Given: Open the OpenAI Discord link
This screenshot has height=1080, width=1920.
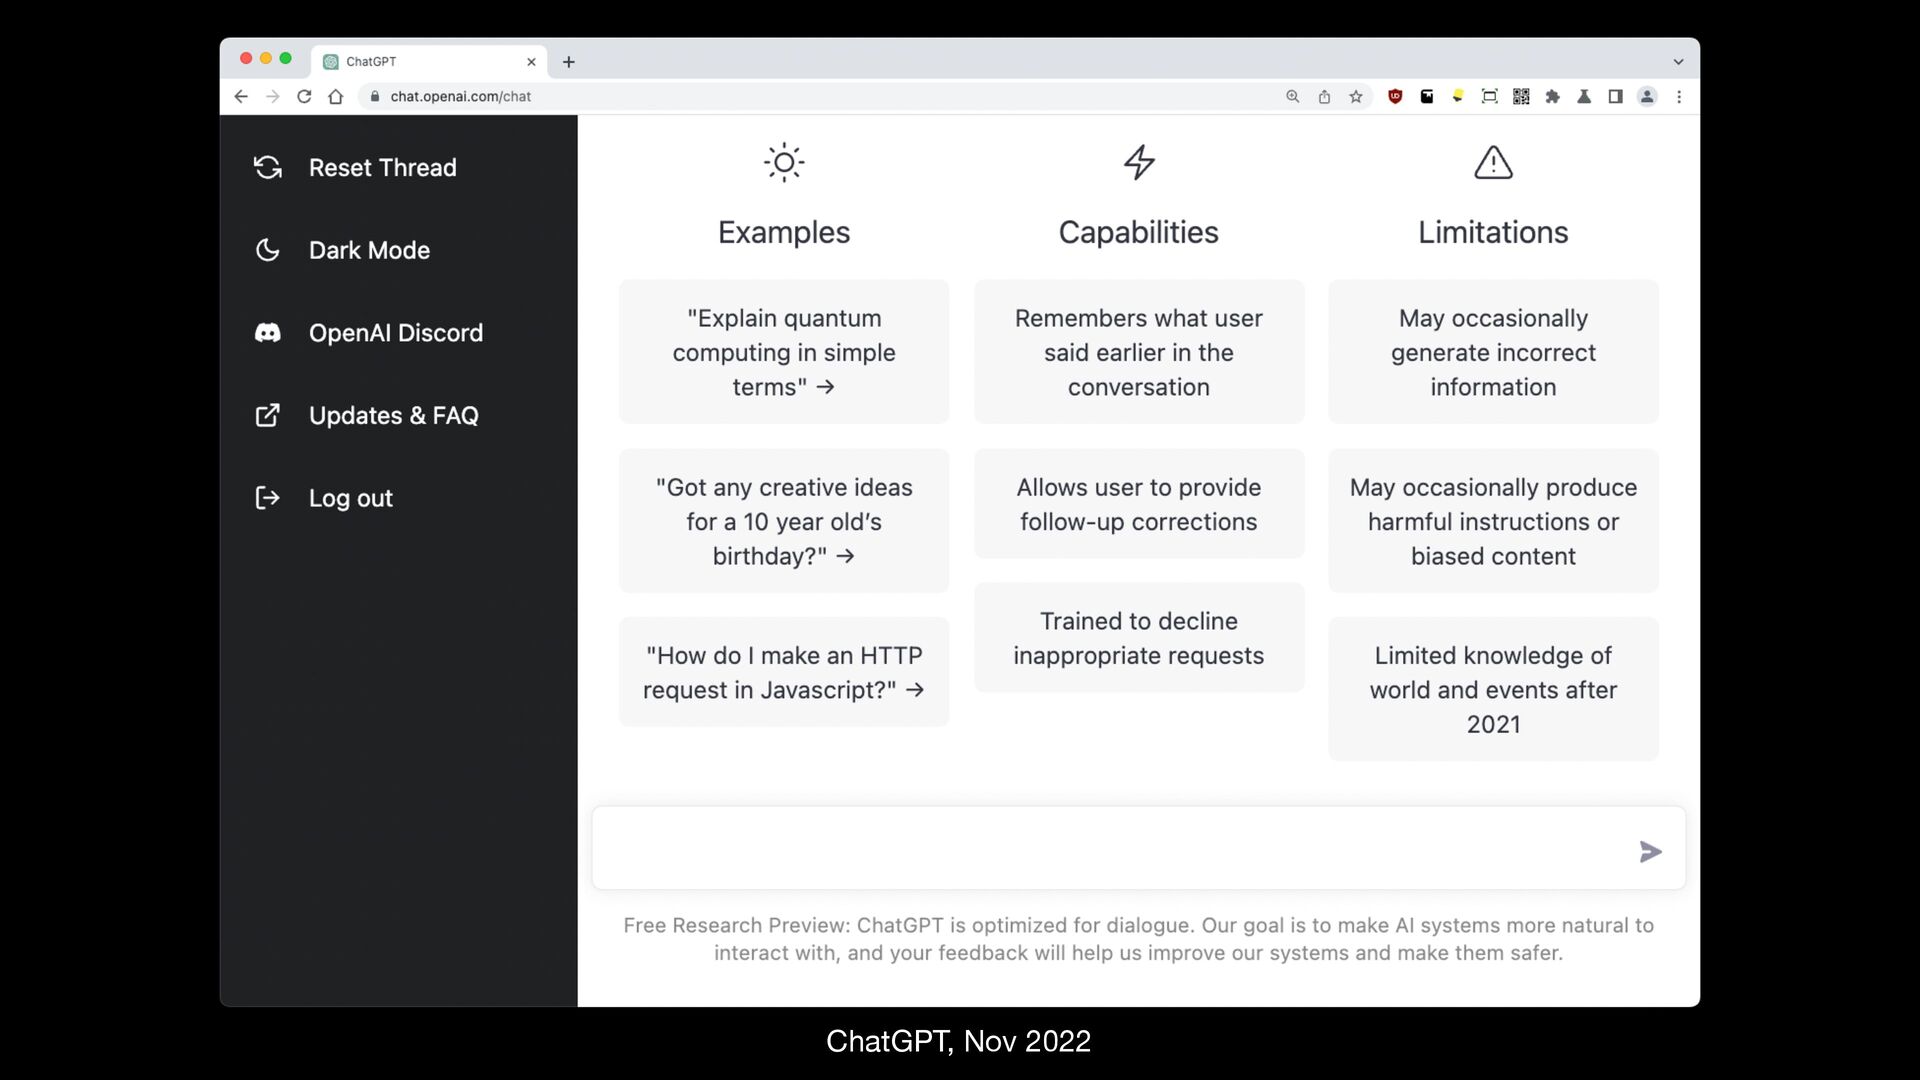Looking at the screenshot, I should 395,333.
